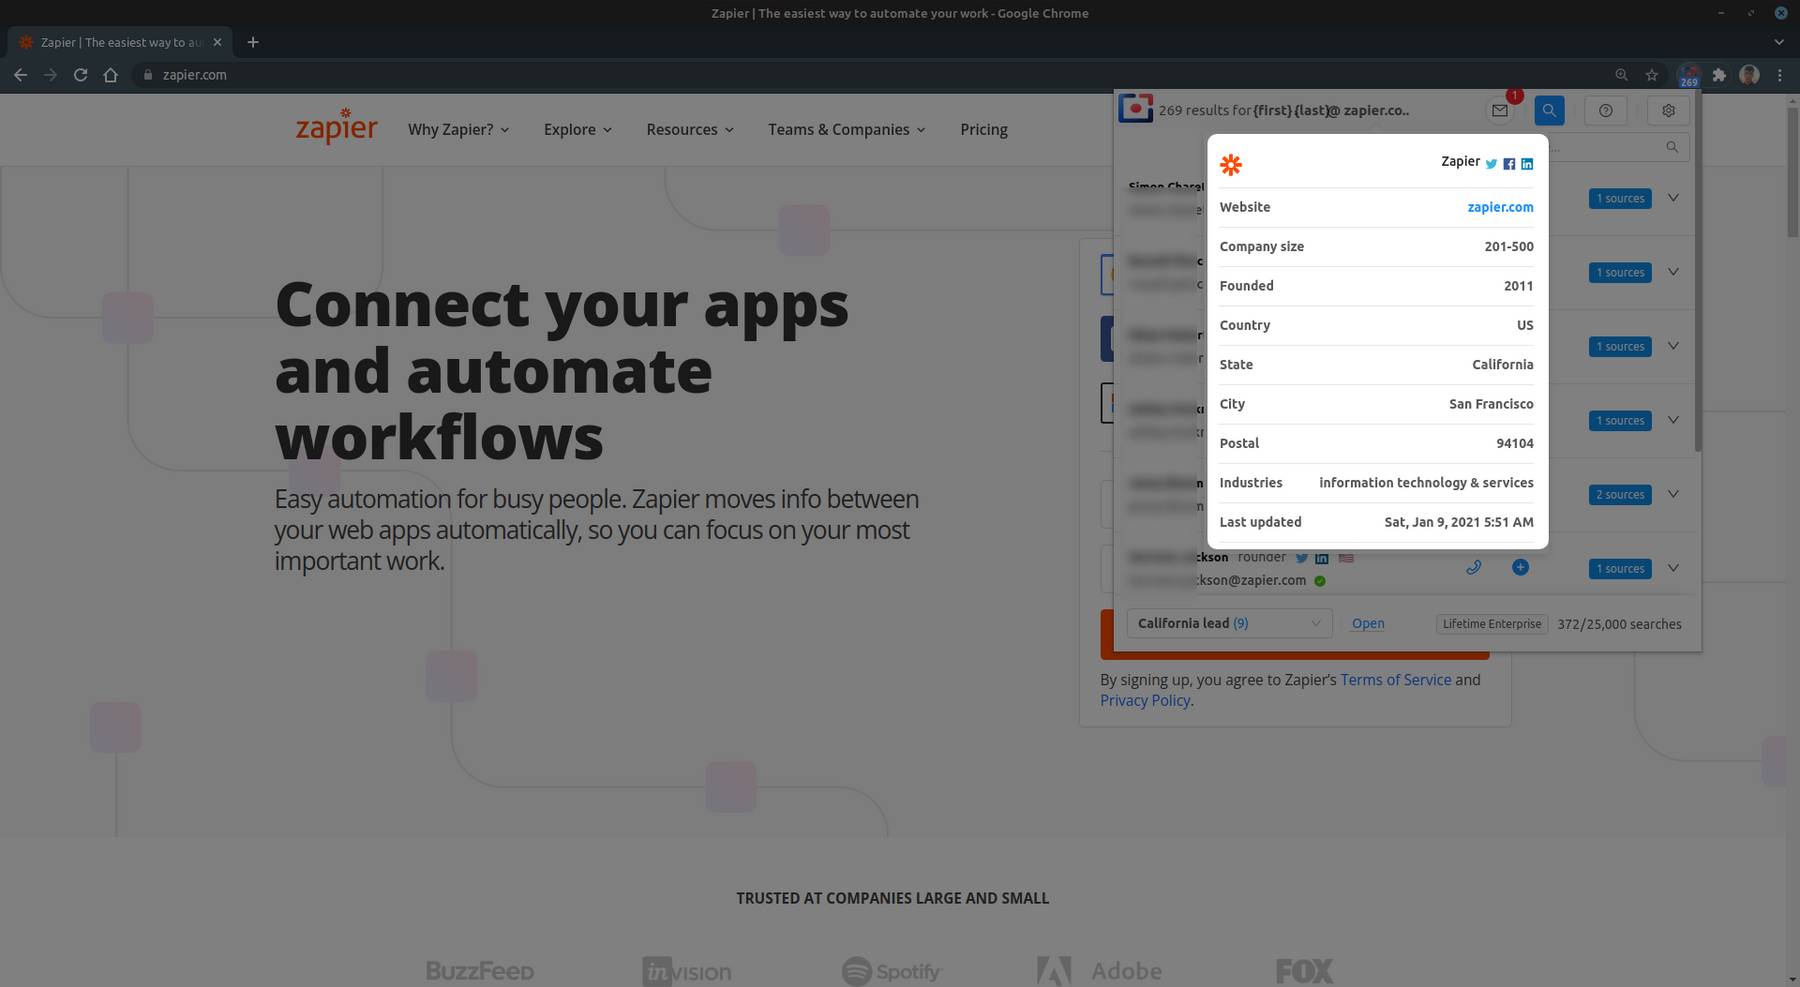
Task: Click the Lifetime Enterprise plan badge
Action: (1492, 624)
